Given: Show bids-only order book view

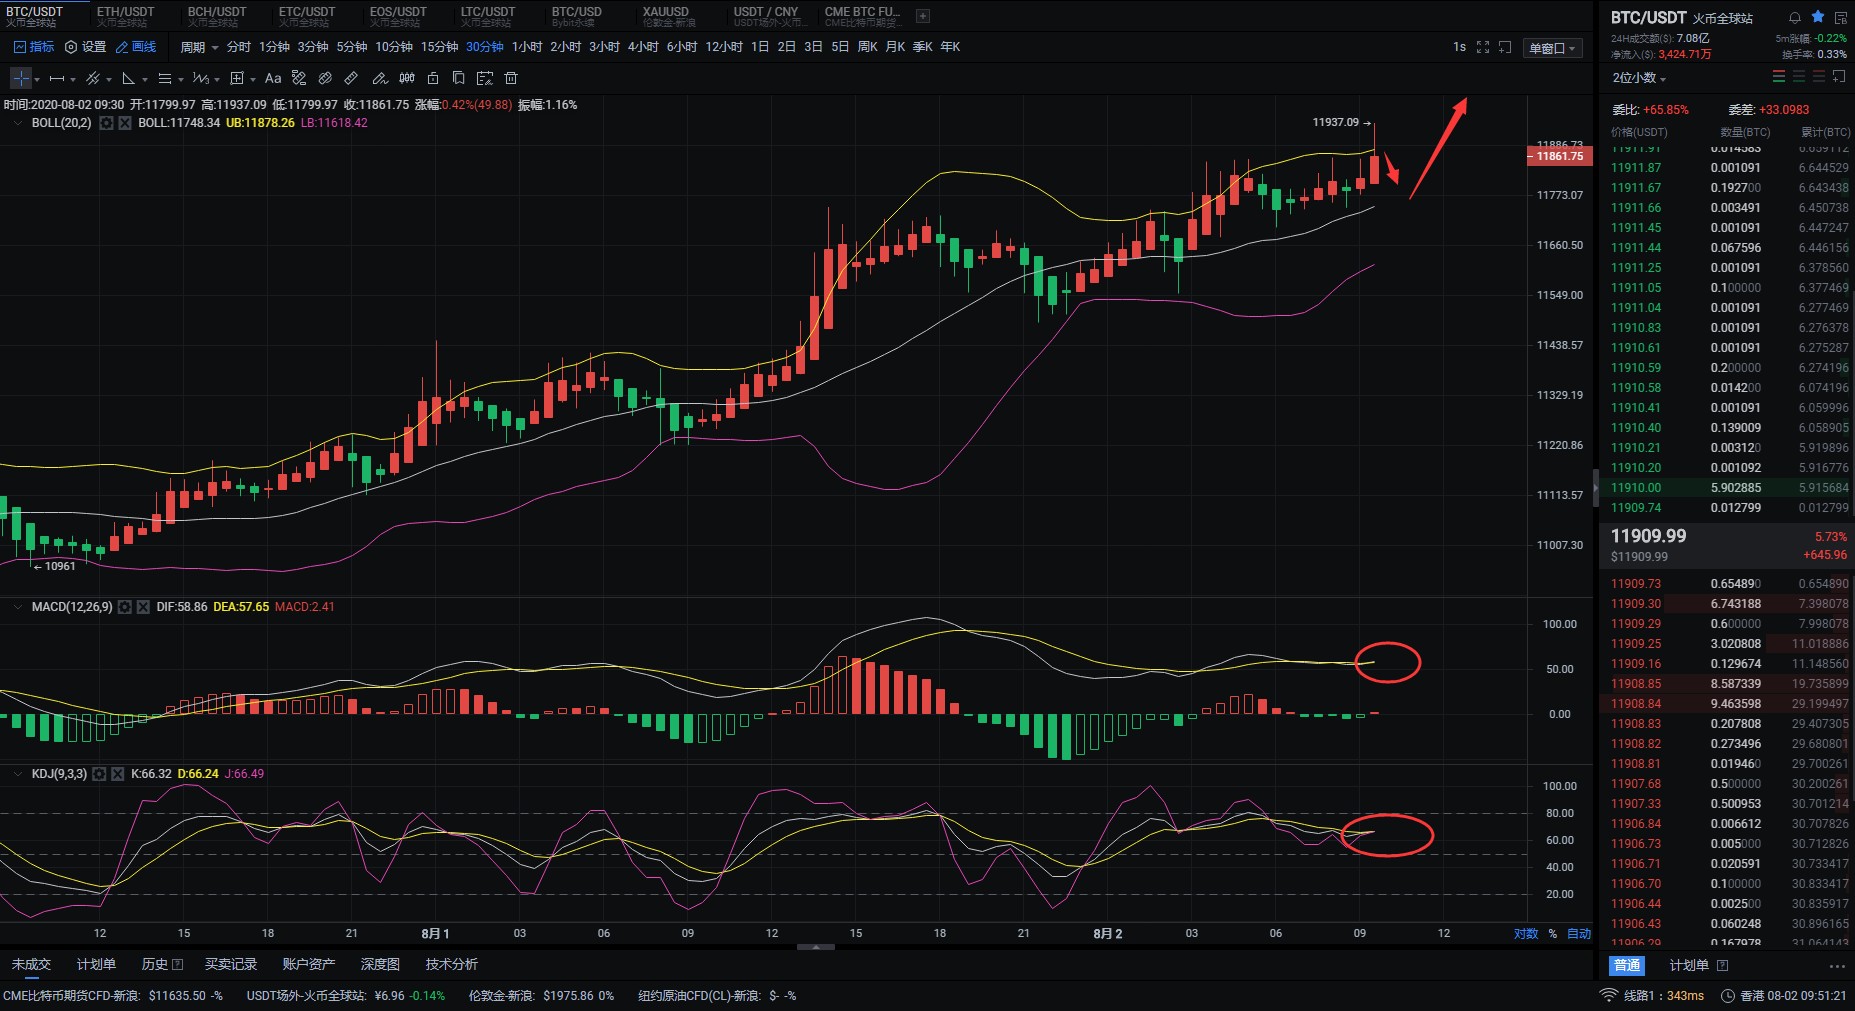Looking at the screenshot, I should coord(1799,77).
